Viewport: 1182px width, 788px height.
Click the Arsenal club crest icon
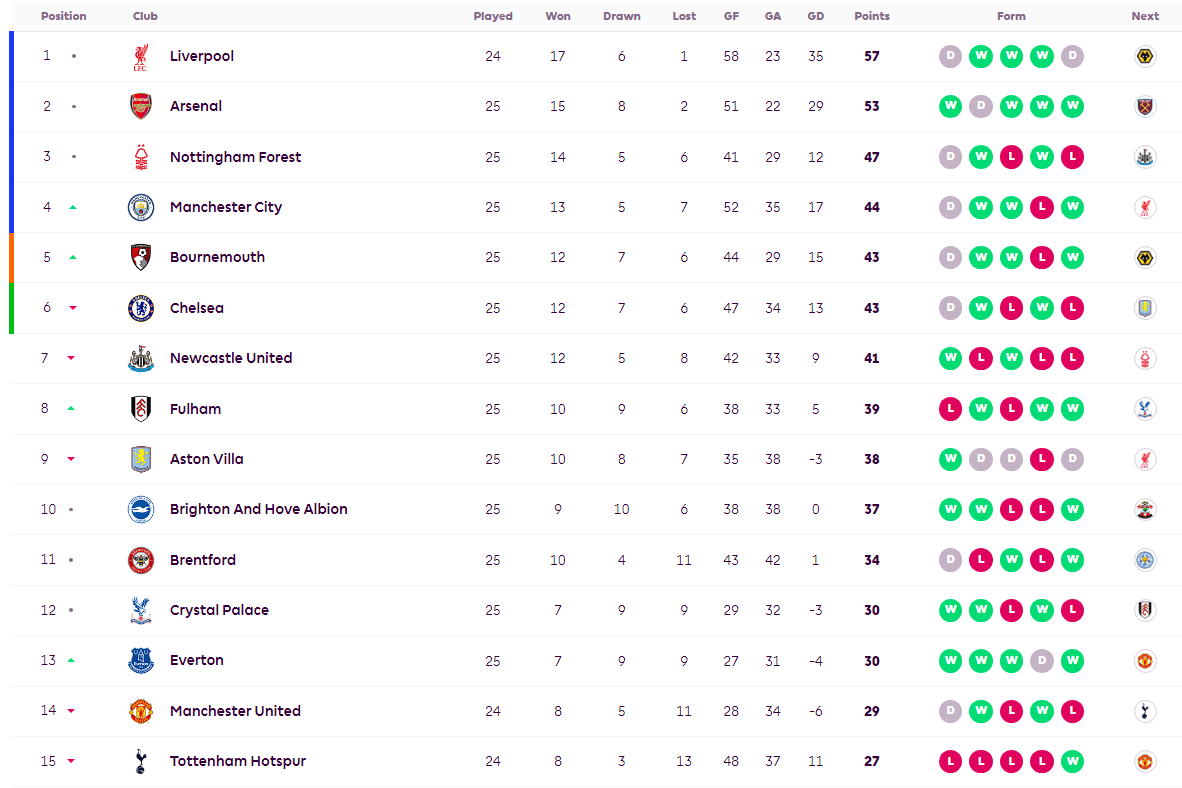pyautogui.click(x=141, y=107)
